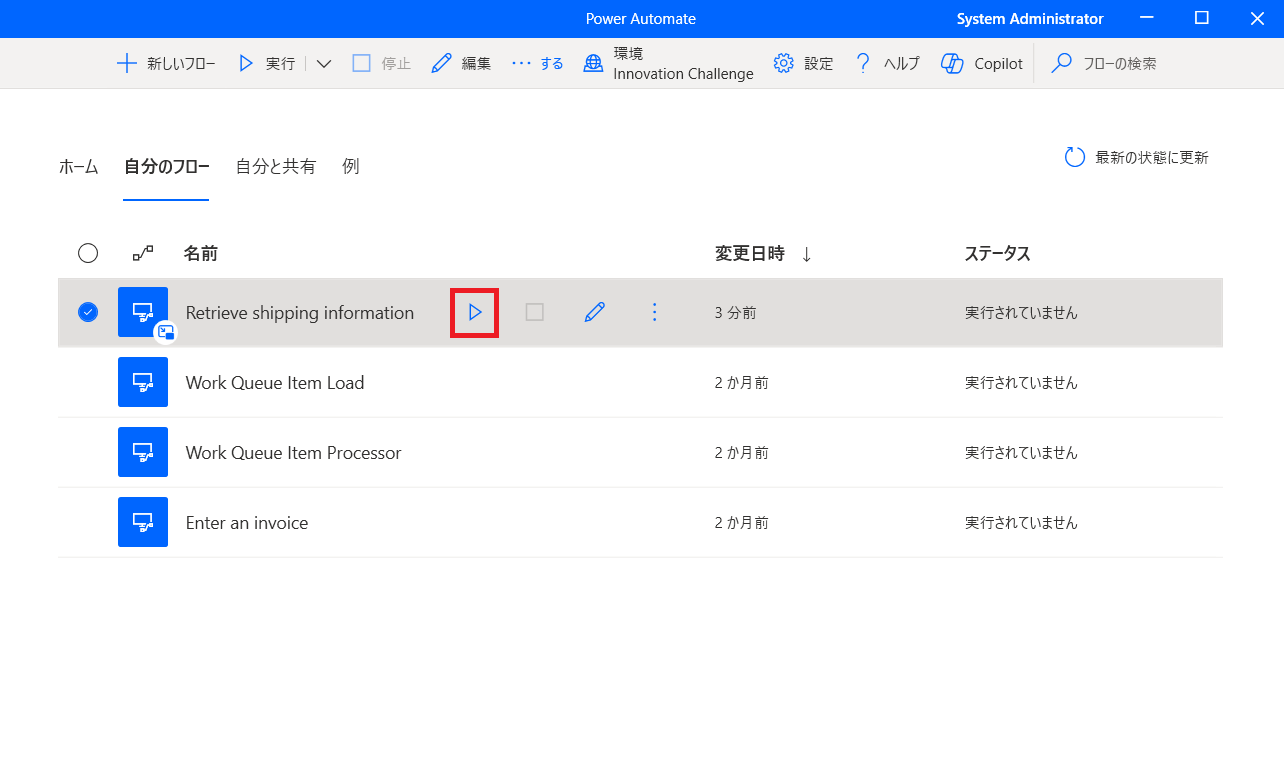Image resolution: width=1284 pixels, height=776 pixels.
Task: Click the flow icon of Work Queue Item Load
Action: (143, 382)
